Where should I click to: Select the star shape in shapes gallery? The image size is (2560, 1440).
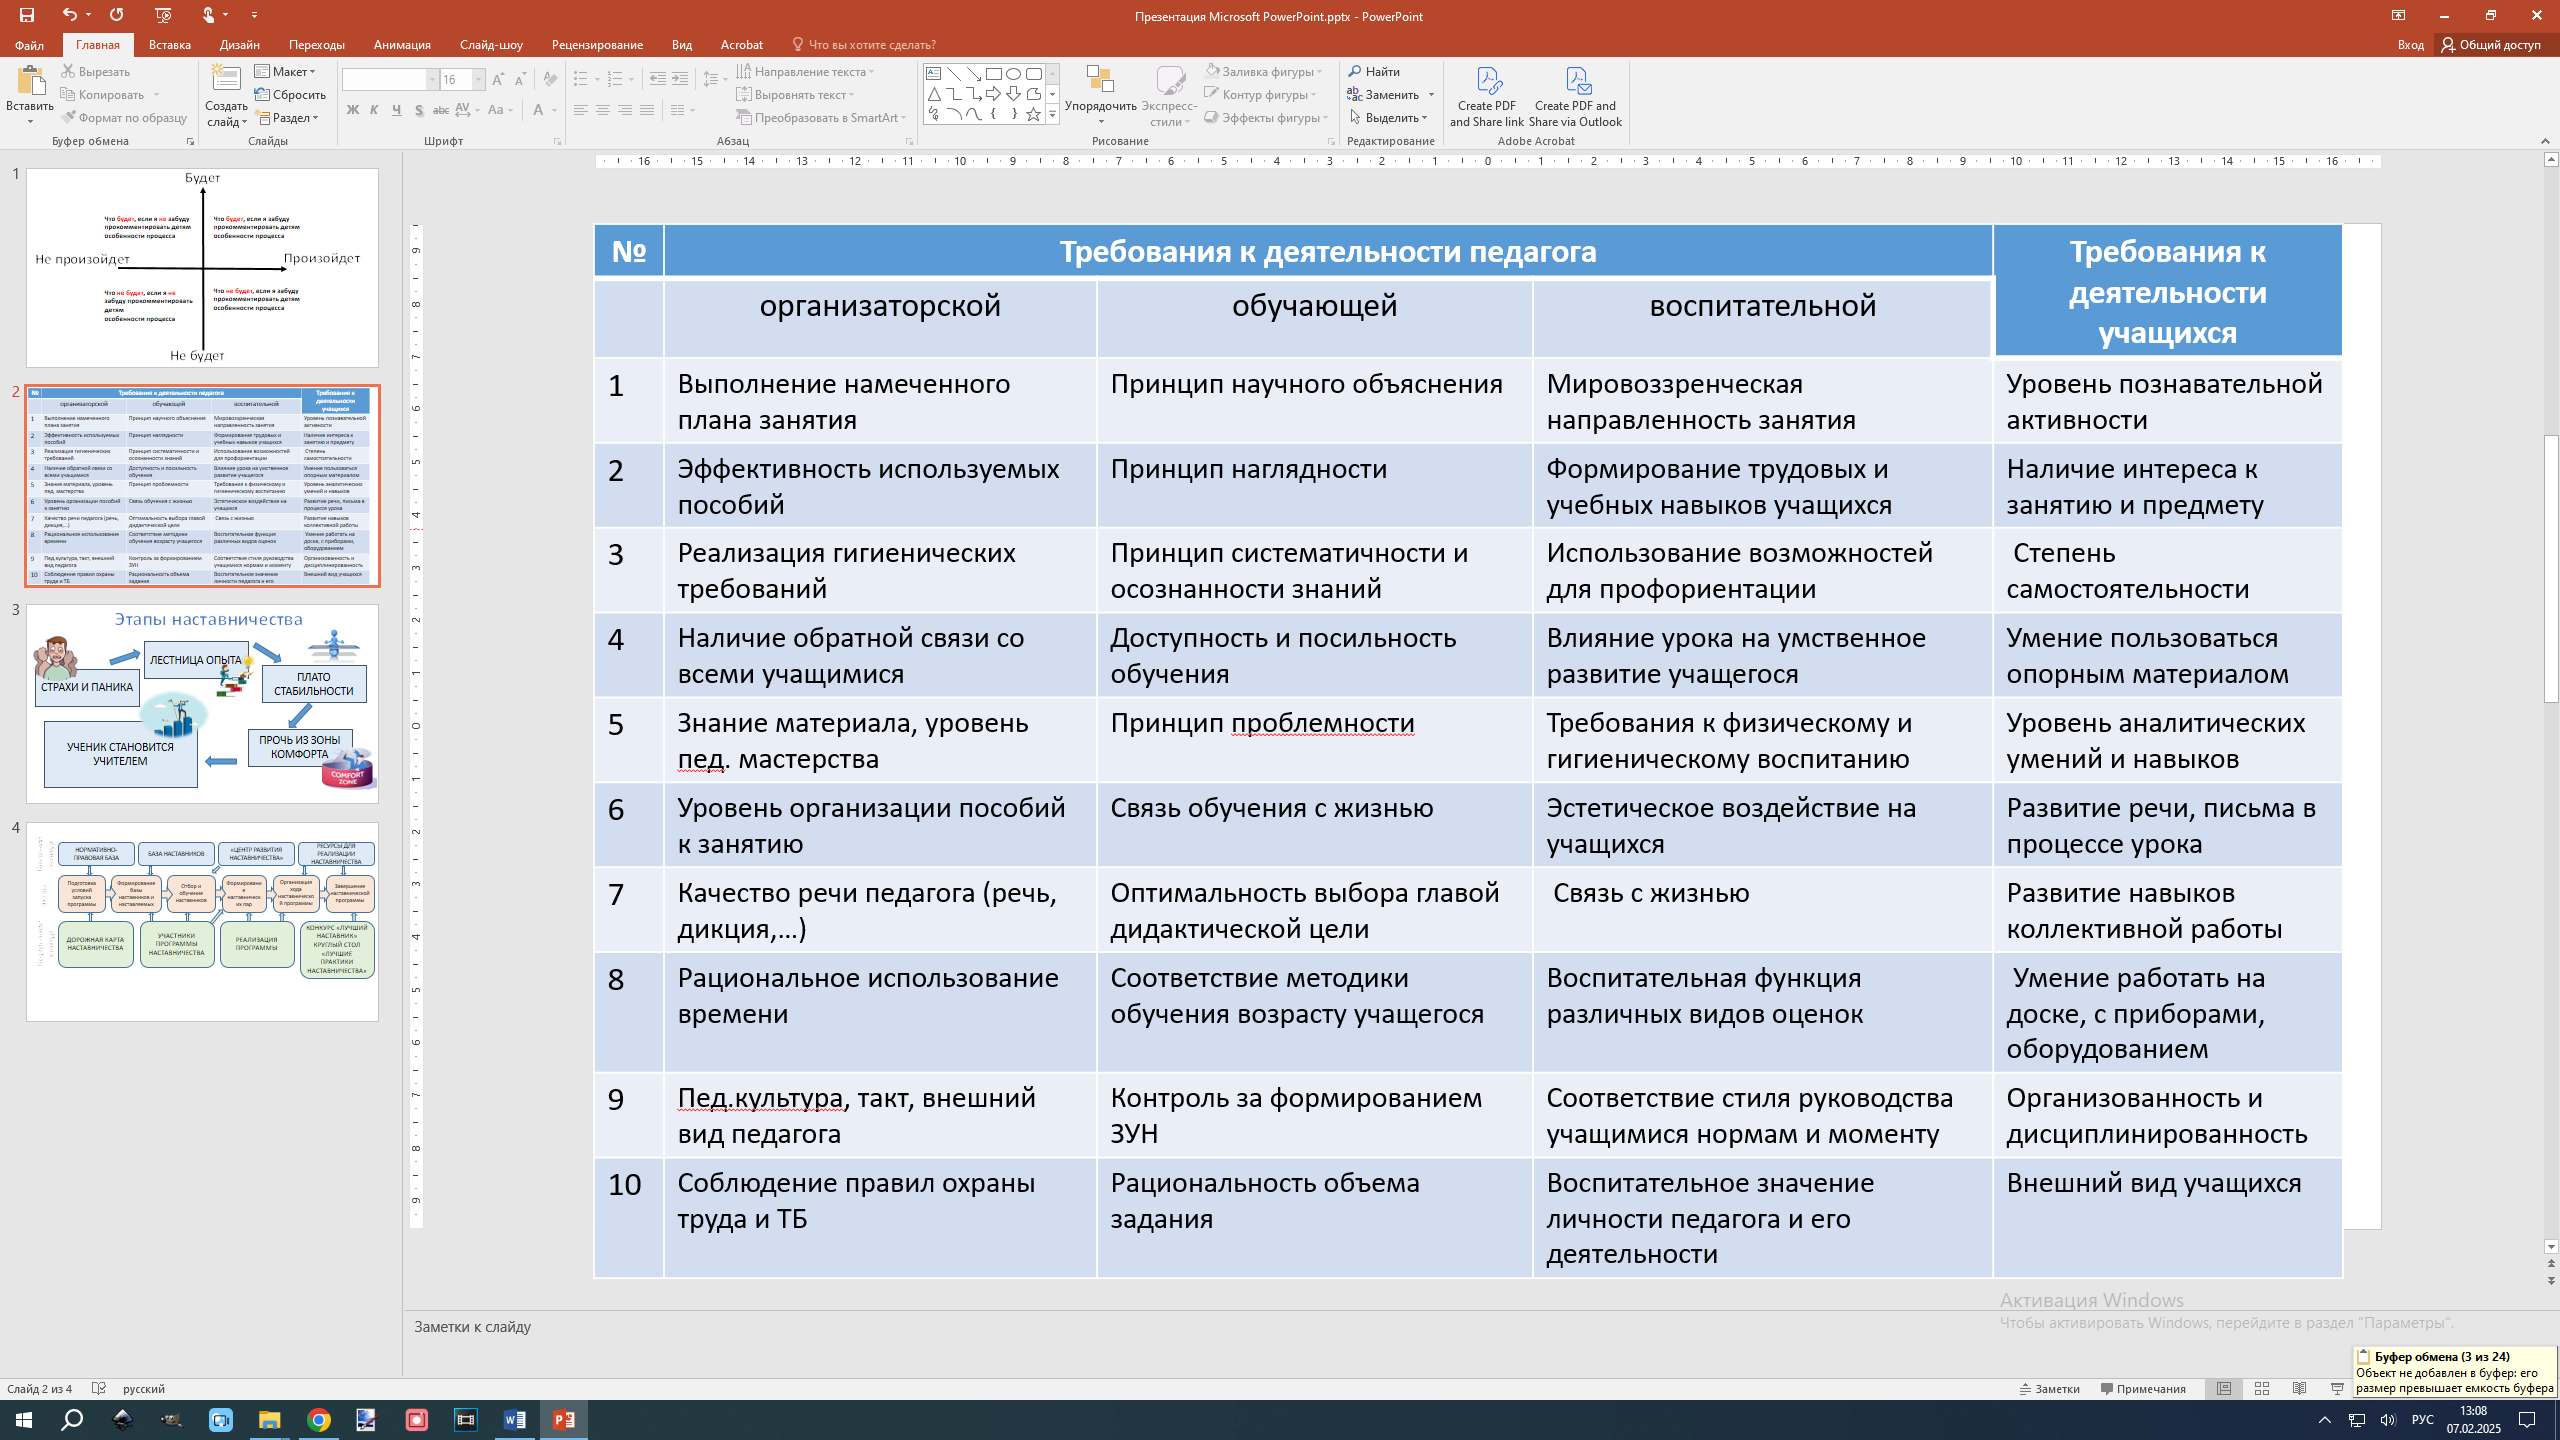pos(1033,115)
